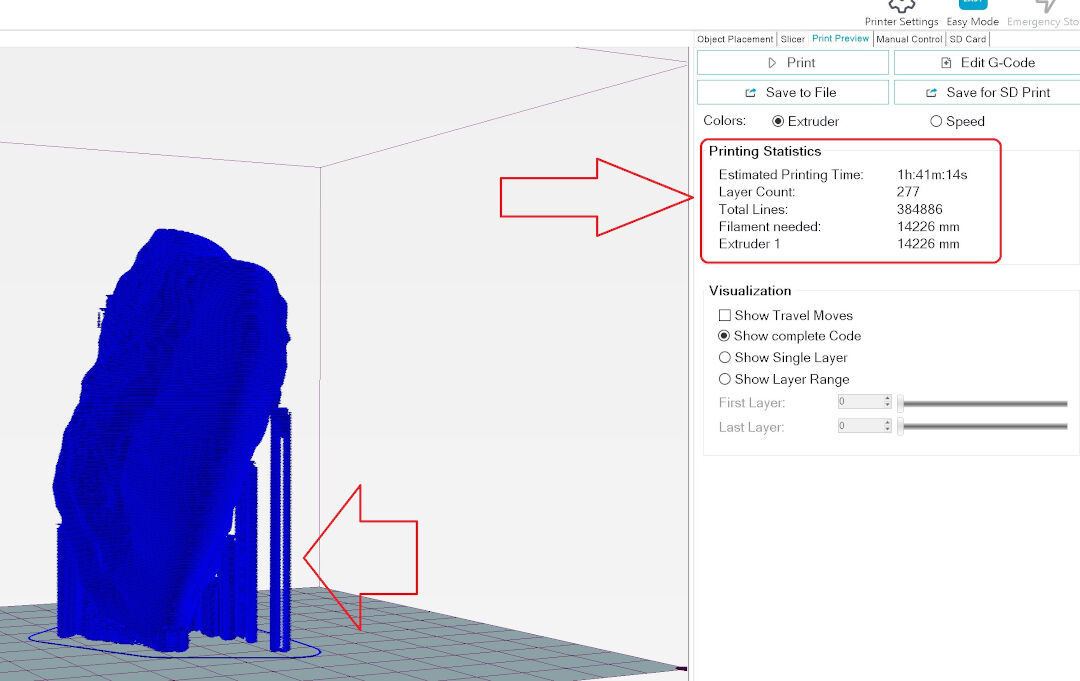This screenshot has height=681, width=1080.
Task: Click the Last Layer number field
Action: point(860,426)
